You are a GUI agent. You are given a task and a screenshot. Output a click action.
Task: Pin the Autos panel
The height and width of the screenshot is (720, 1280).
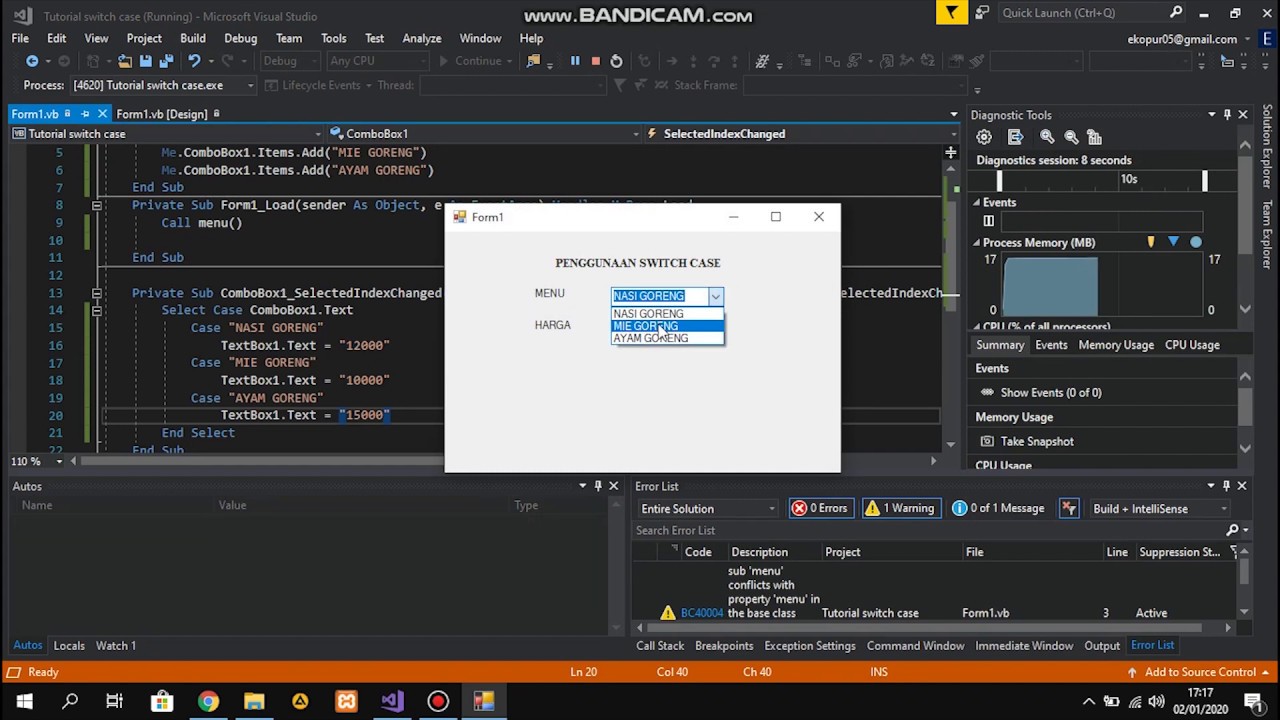click(x=598, y=486)
